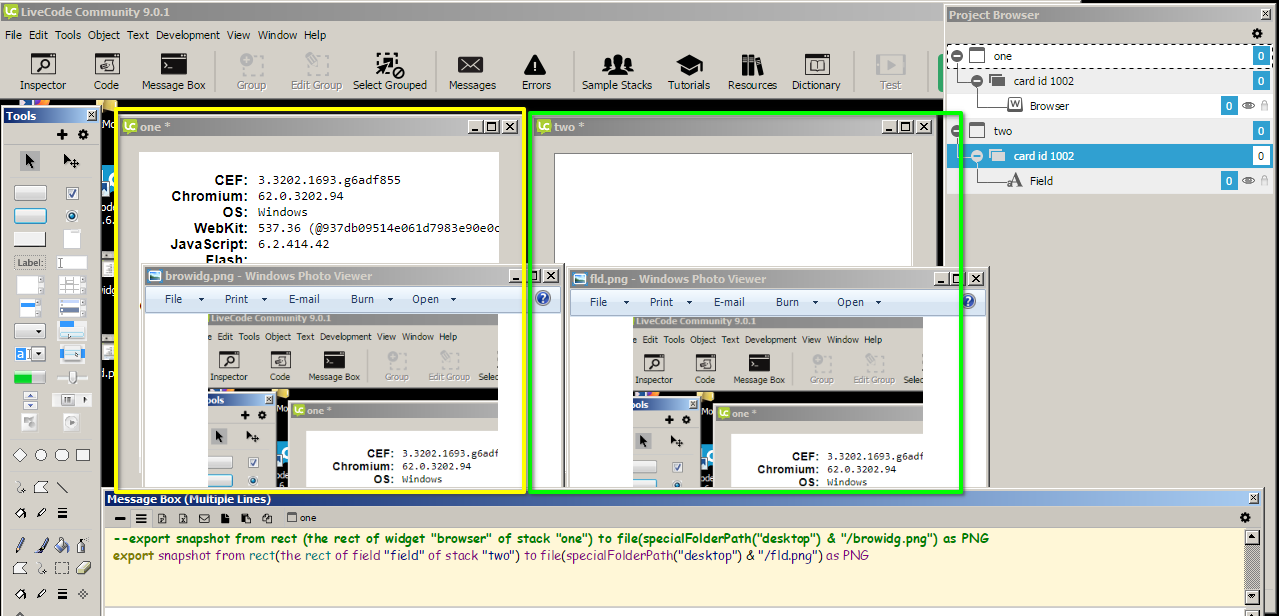Open the Edit menu
This screenshot has width=1279, height=616.
point(38,35)
